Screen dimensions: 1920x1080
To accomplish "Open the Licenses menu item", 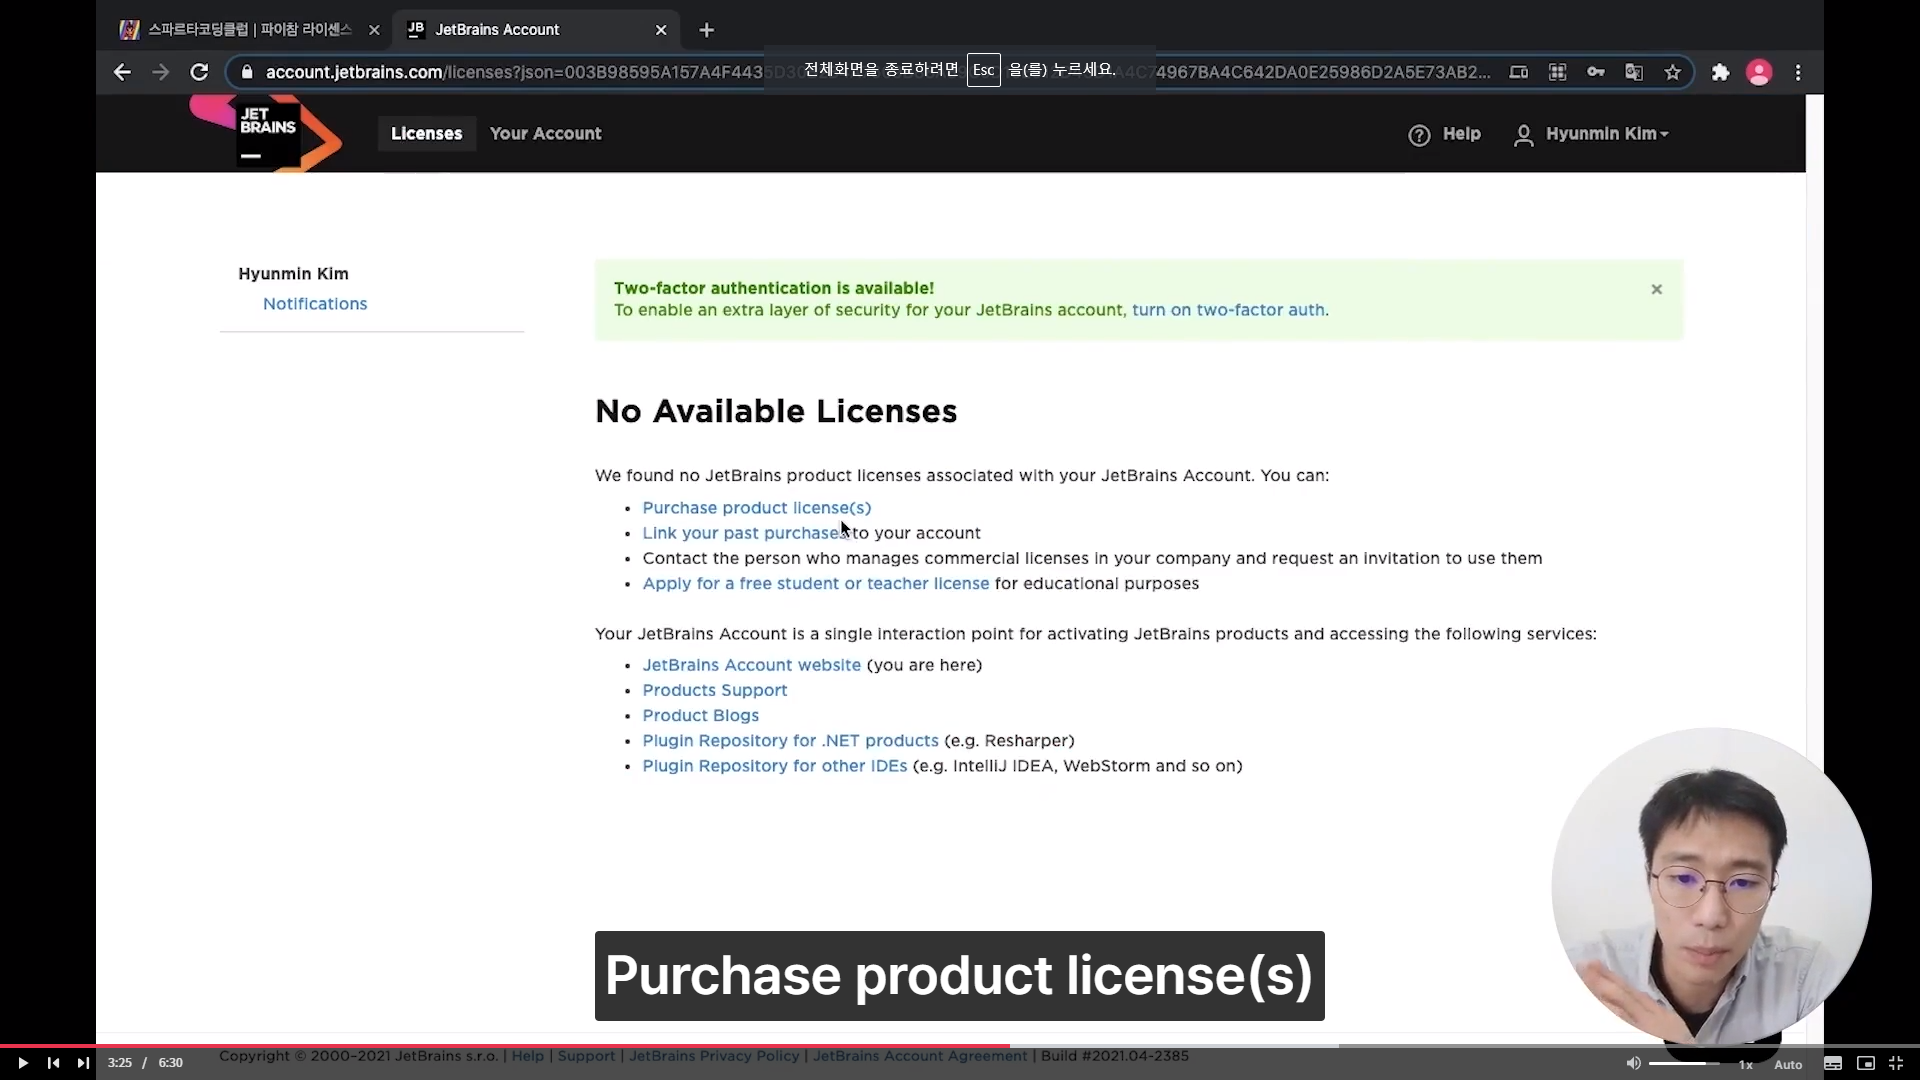I will pos(426,133).
